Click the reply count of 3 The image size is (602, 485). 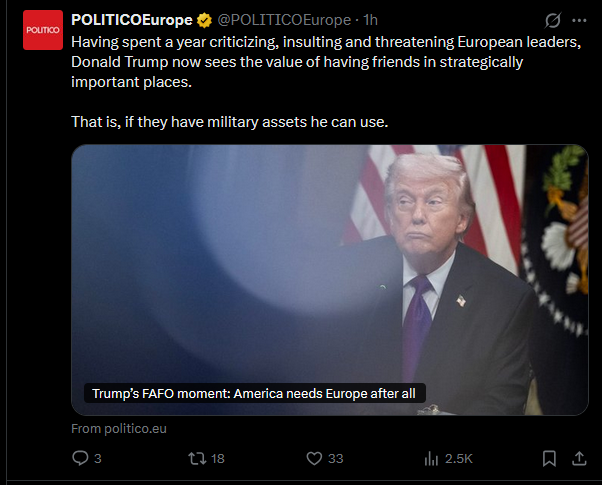[97, 458]
